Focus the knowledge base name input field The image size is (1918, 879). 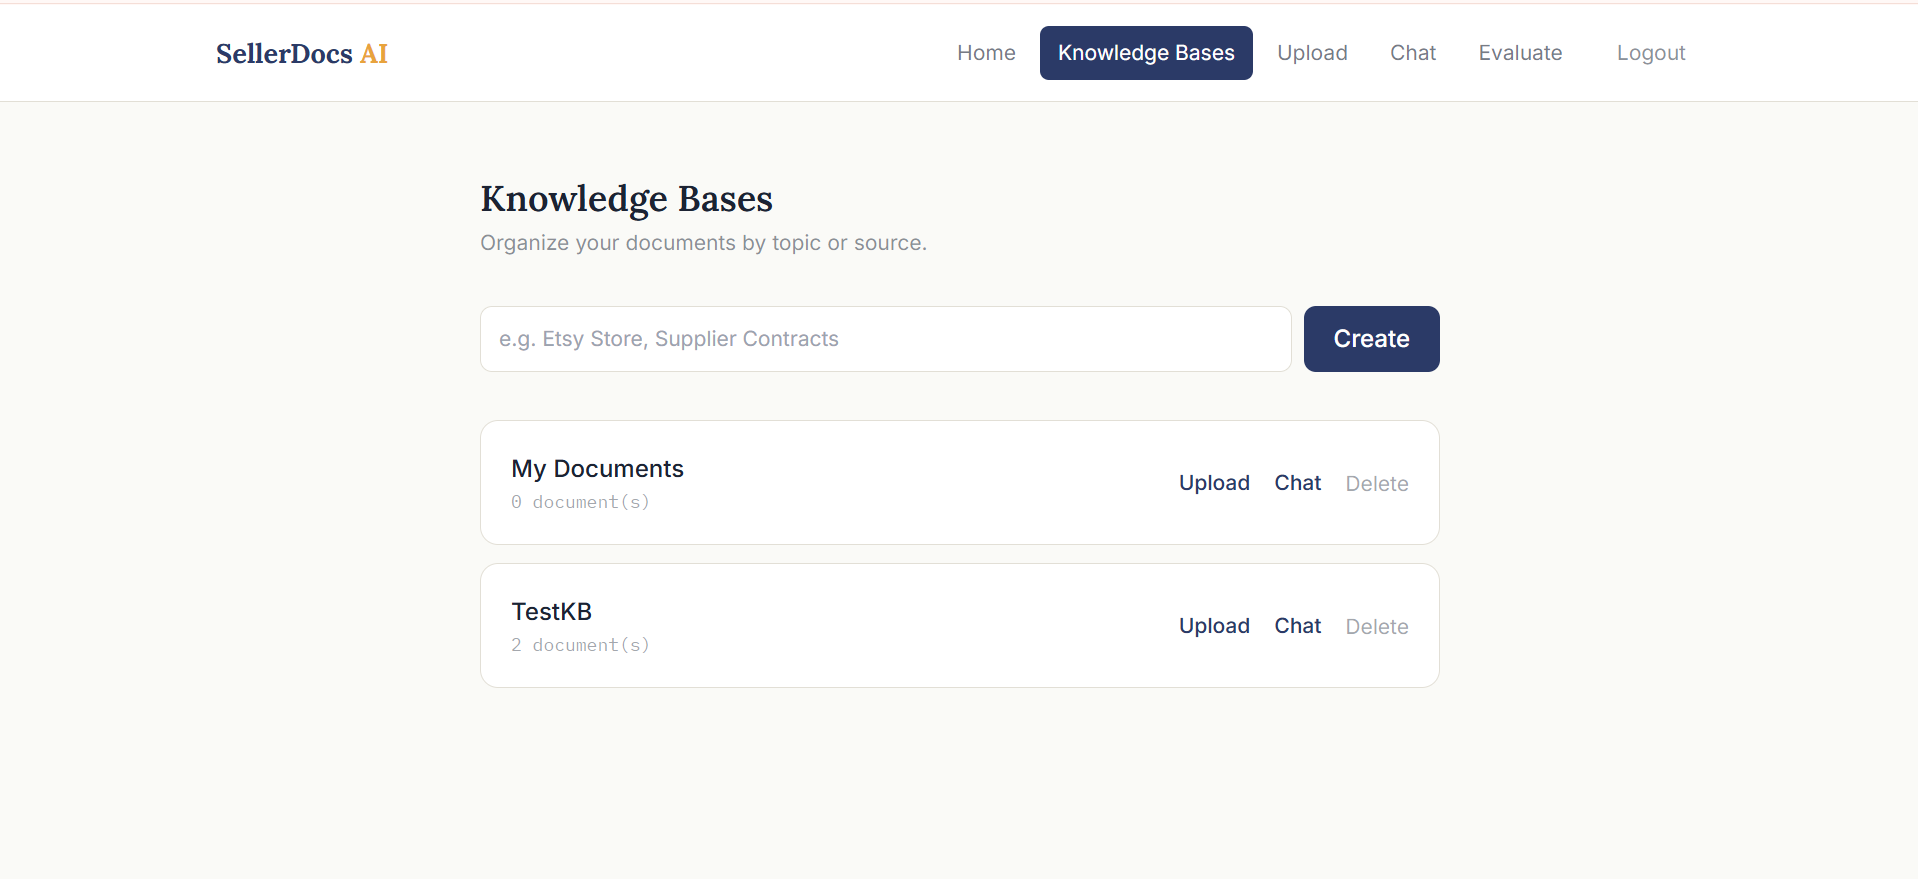point(886,339)
